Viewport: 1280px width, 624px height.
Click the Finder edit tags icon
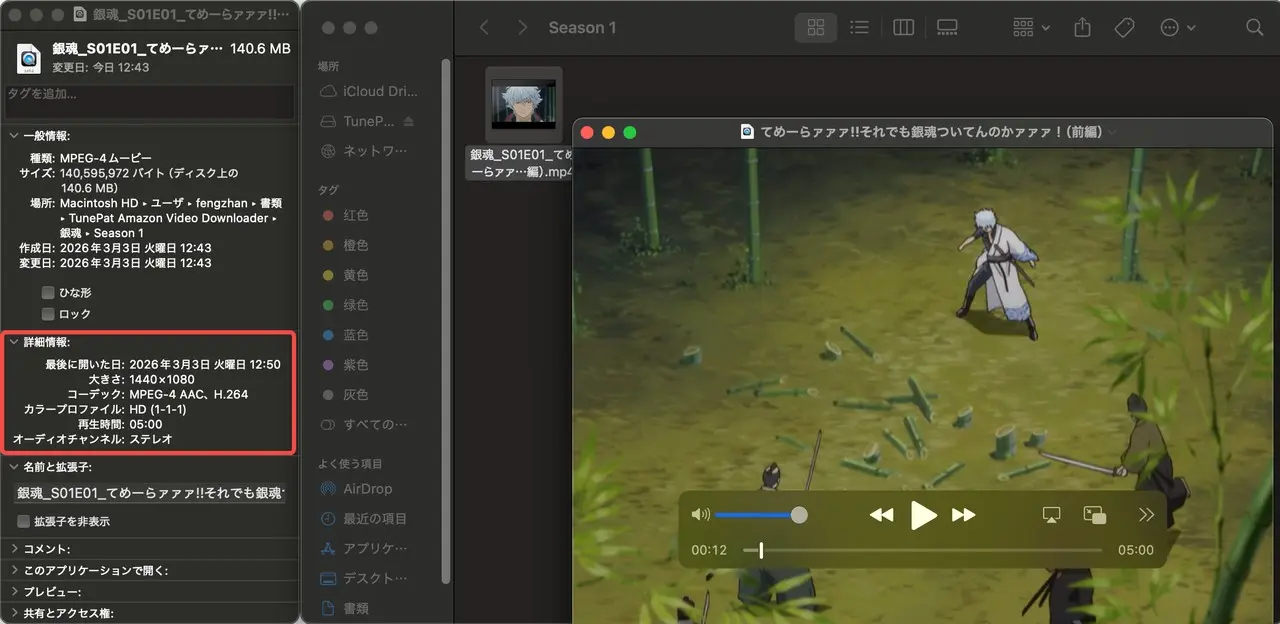1124,28
